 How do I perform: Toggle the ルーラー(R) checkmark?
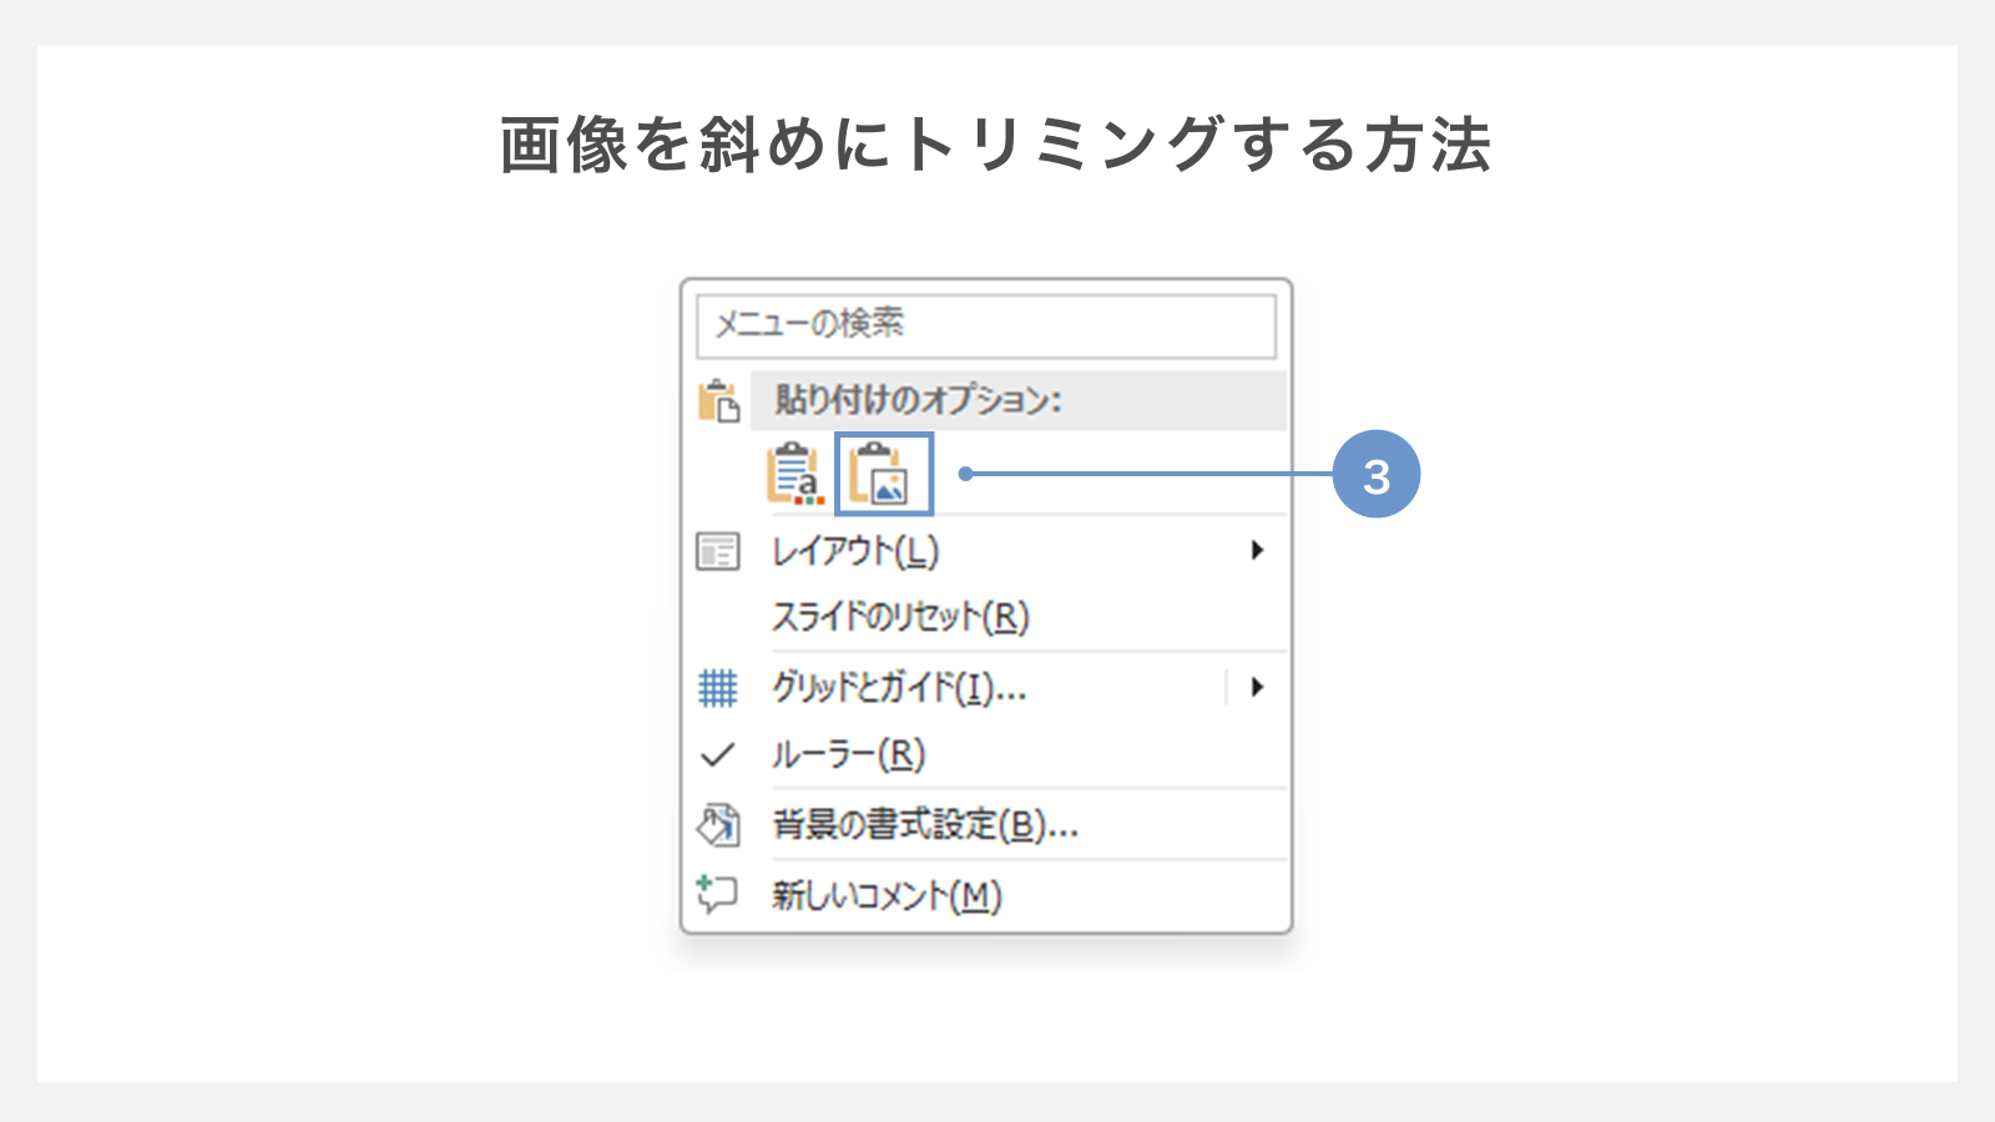point(717,755)
